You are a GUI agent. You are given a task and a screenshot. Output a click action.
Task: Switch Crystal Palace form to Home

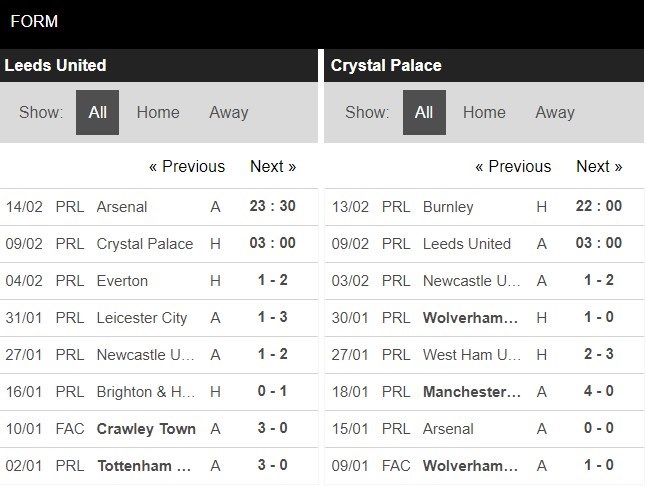click(x=484, y=112)
